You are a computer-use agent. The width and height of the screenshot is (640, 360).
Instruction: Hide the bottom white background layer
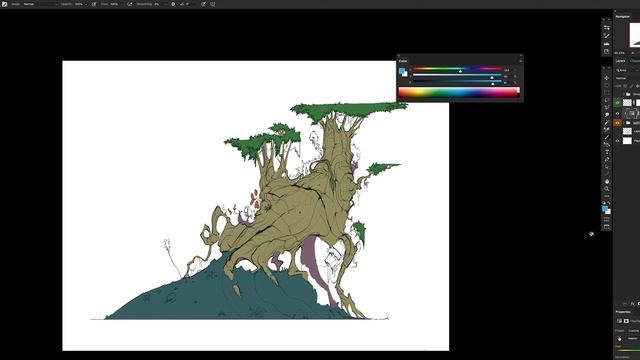click(617, 140)
